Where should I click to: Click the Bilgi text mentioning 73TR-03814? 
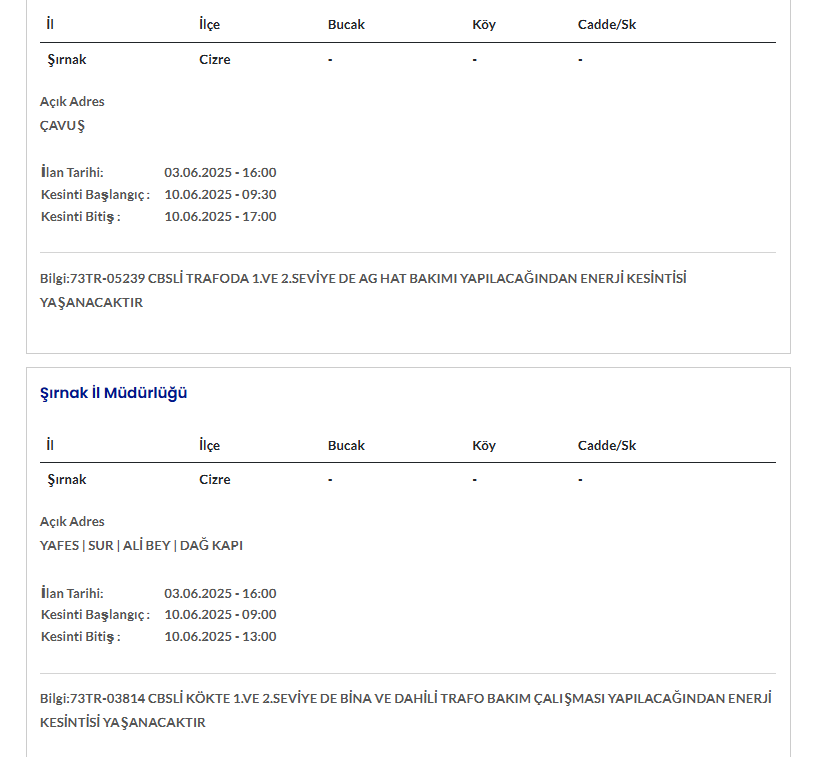pos(405,710)
